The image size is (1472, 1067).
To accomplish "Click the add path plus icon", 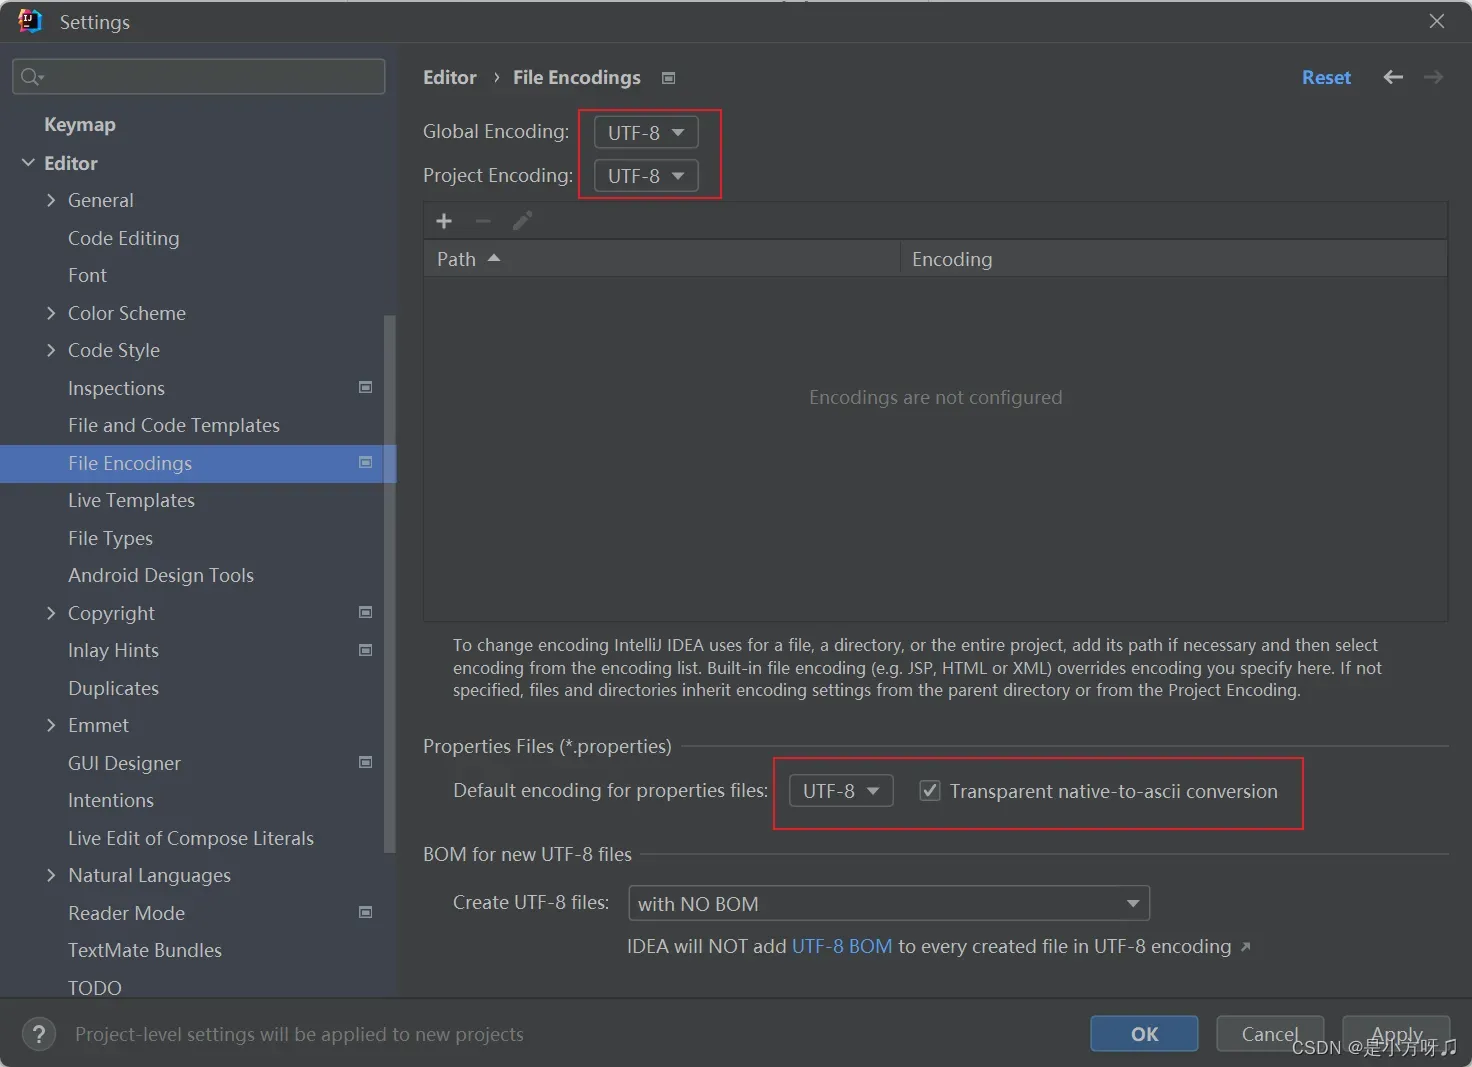I will coord(444,221).
